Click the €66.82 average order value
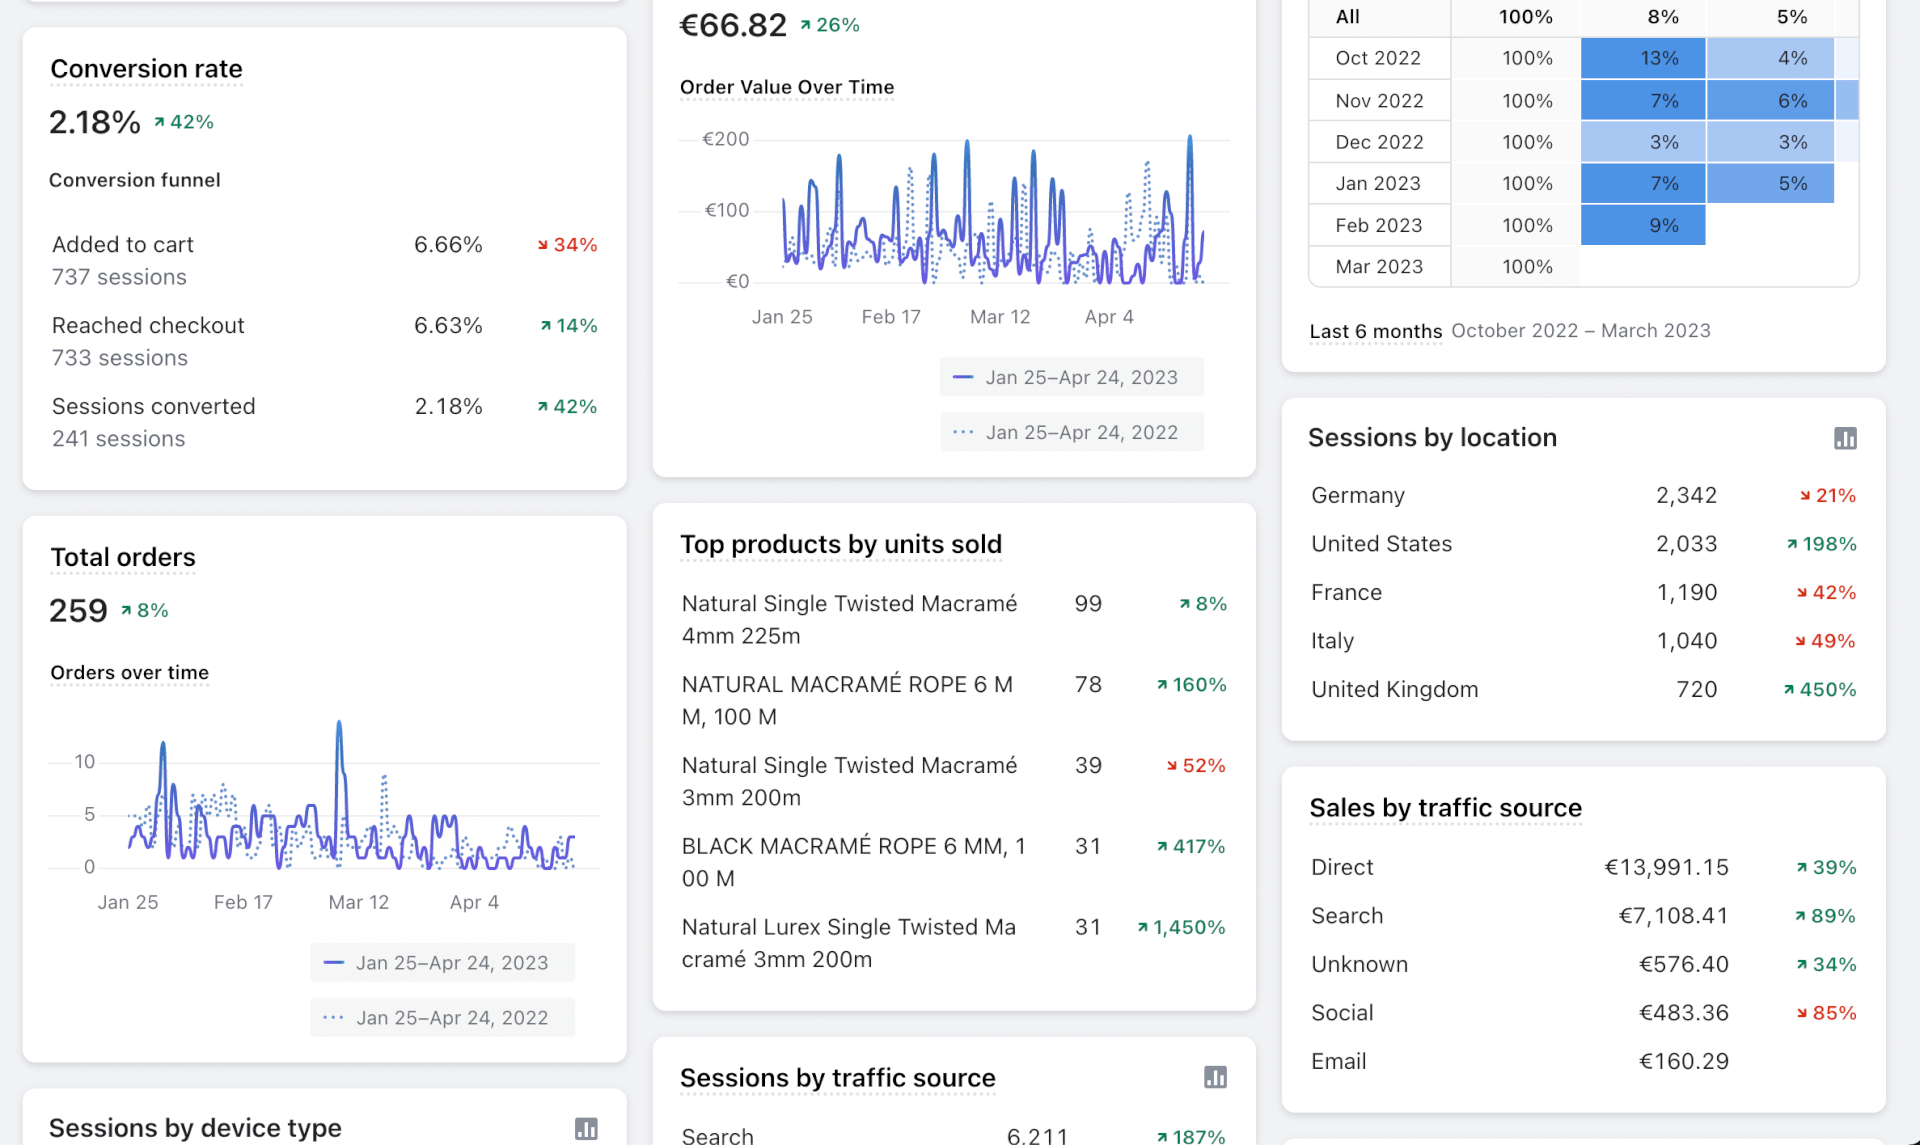The image size is (1920, 1145). click(733, 25)
